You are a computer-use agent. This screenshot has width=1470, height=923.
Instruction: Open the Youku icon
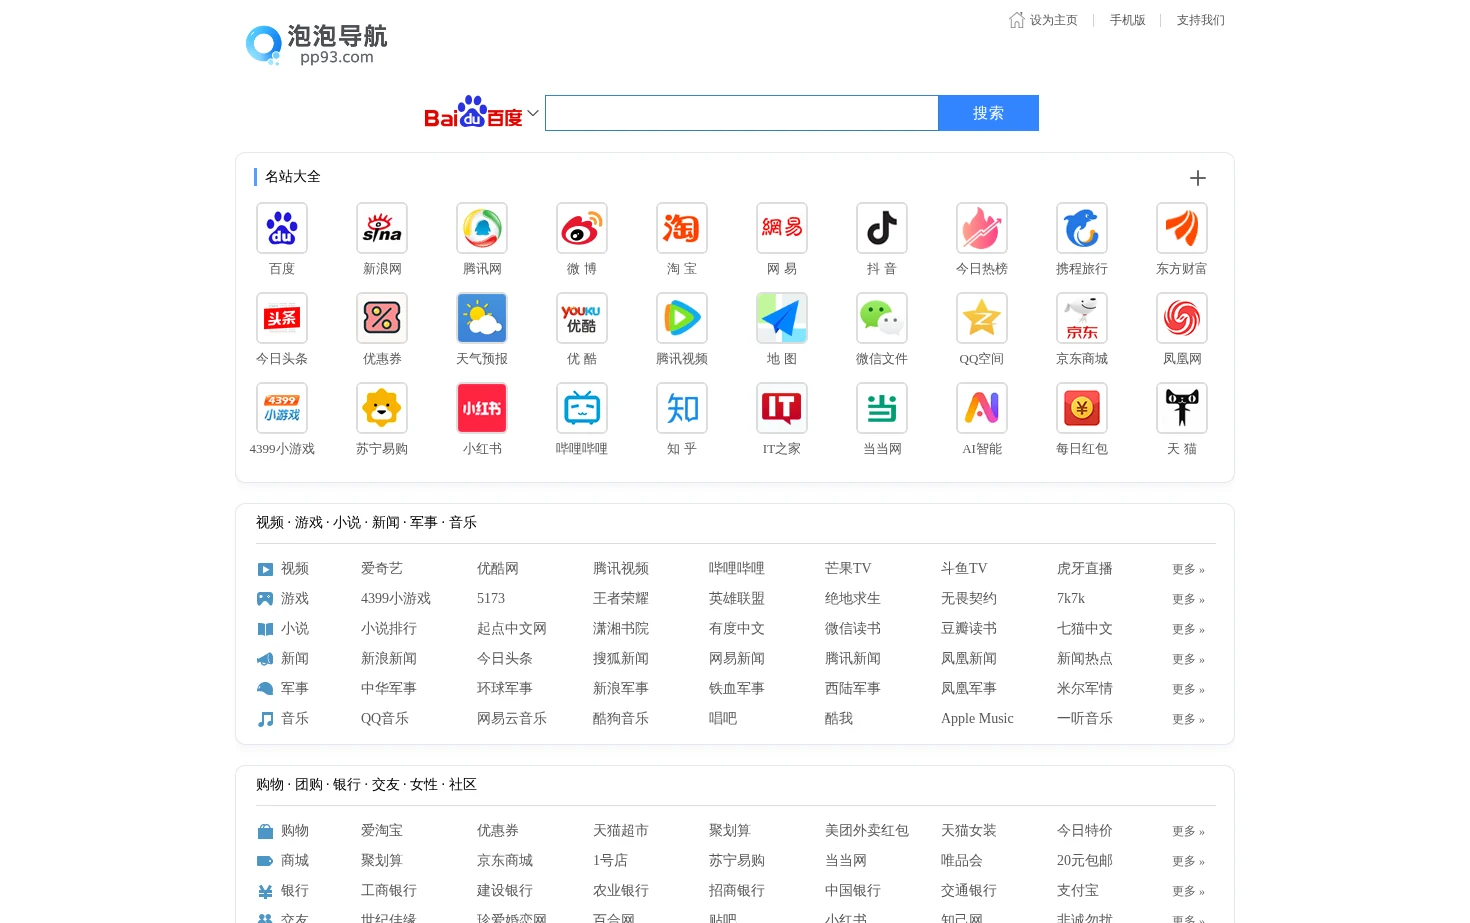(582, 318)
